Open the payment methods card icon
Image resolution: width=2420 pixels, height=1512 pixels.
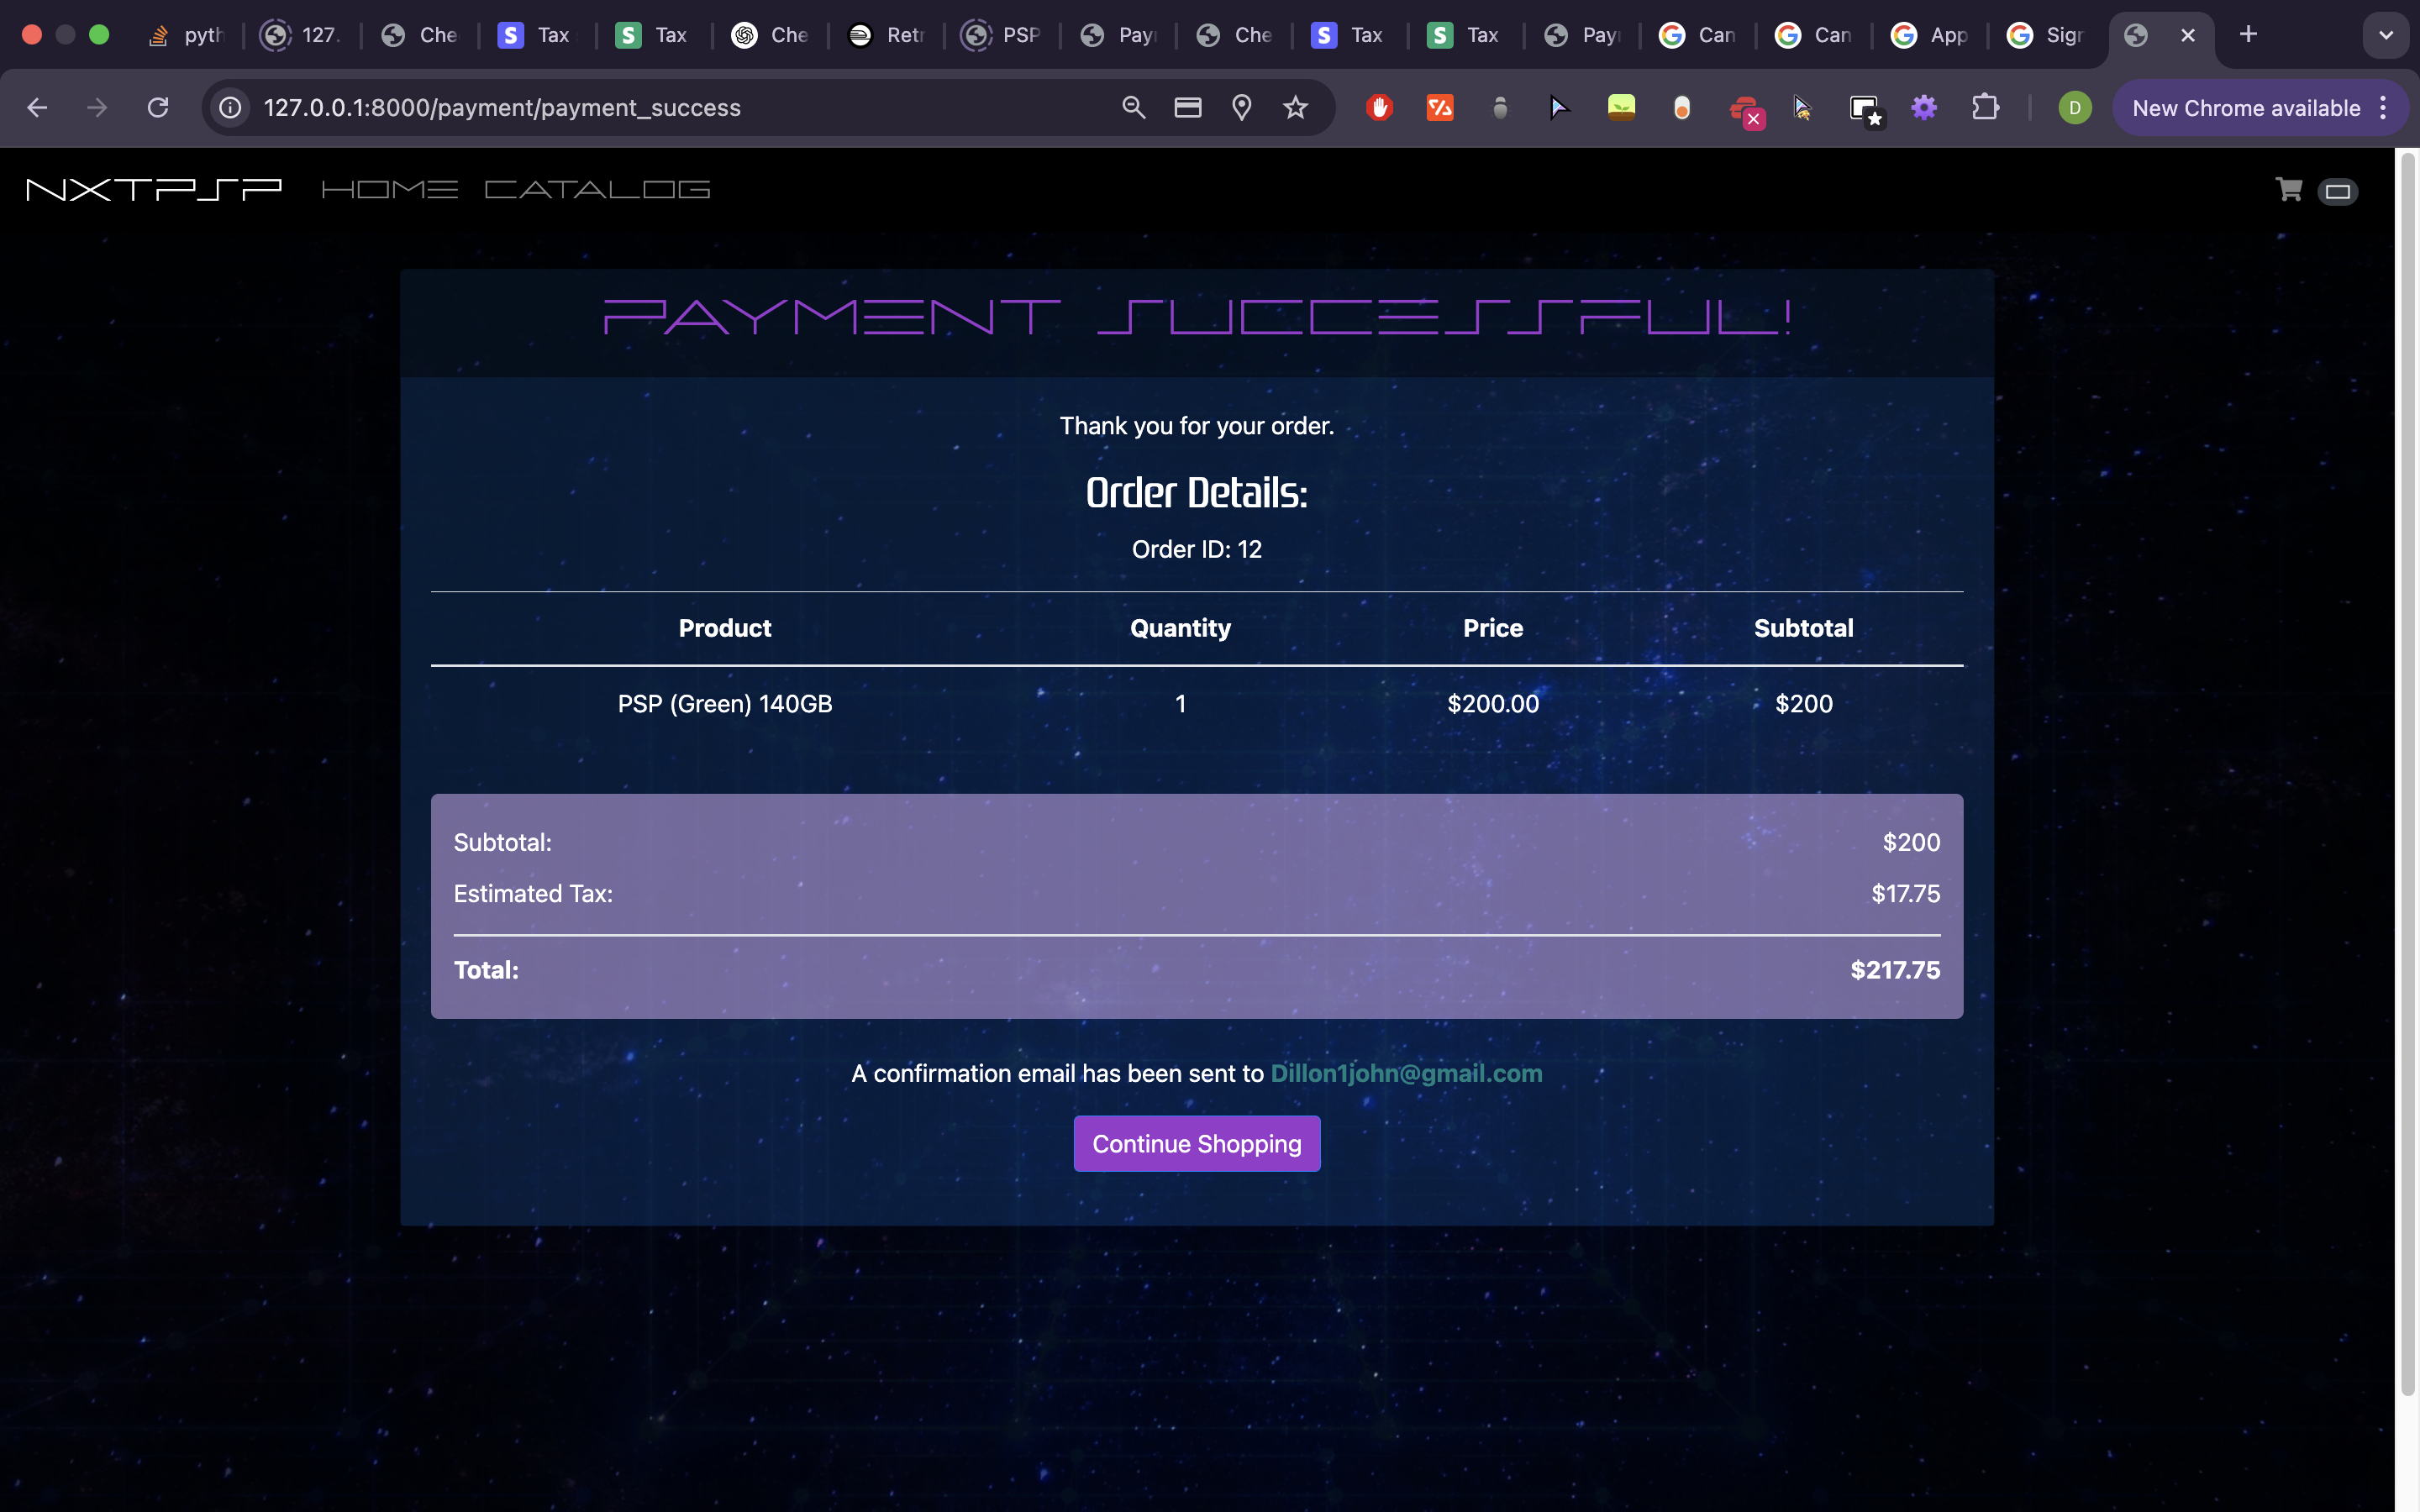1187,108
